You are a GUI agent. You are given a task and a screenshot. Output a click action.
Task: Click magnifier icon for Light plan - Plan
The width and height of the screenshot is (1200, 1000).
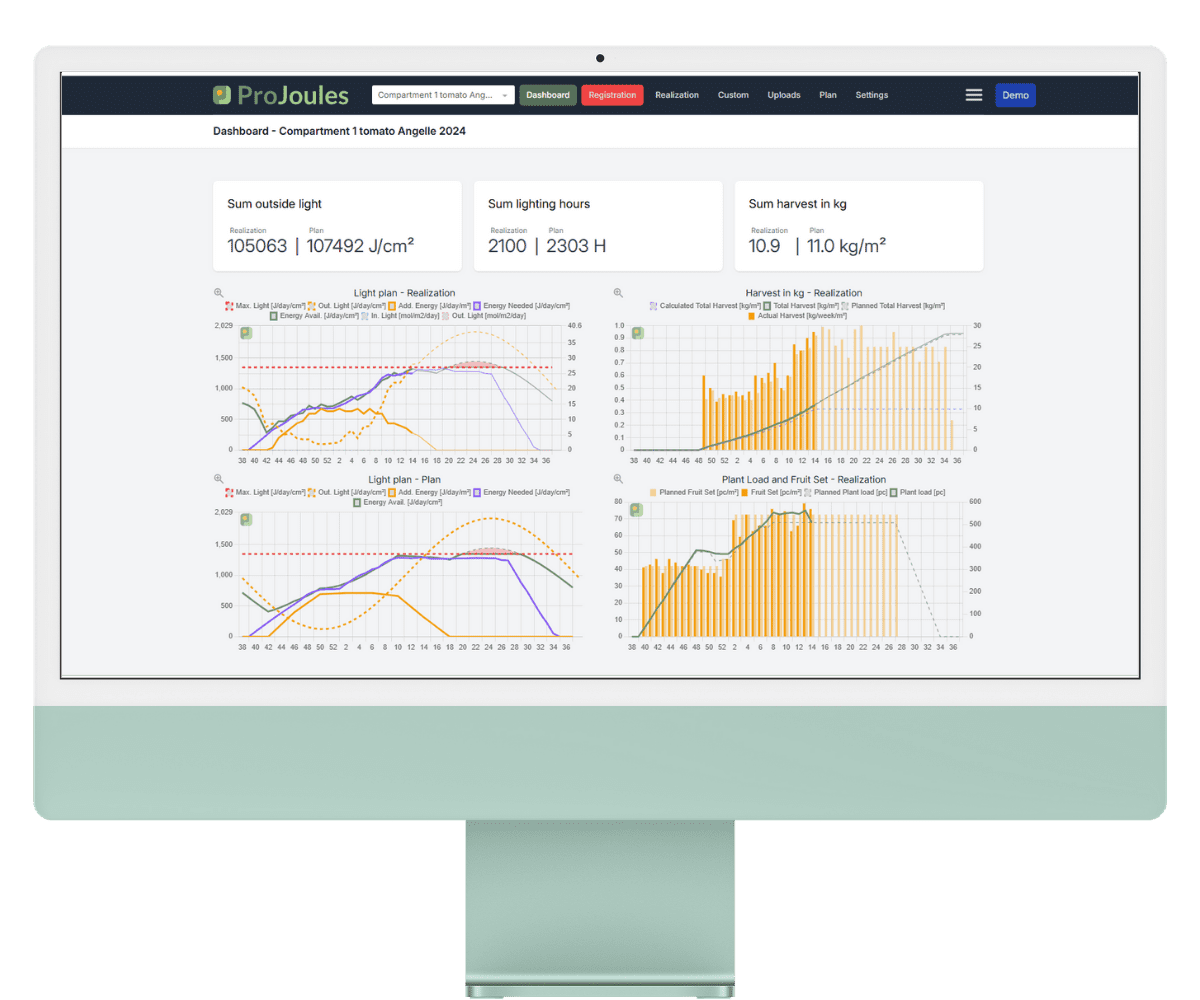click(x=219, y=479)
